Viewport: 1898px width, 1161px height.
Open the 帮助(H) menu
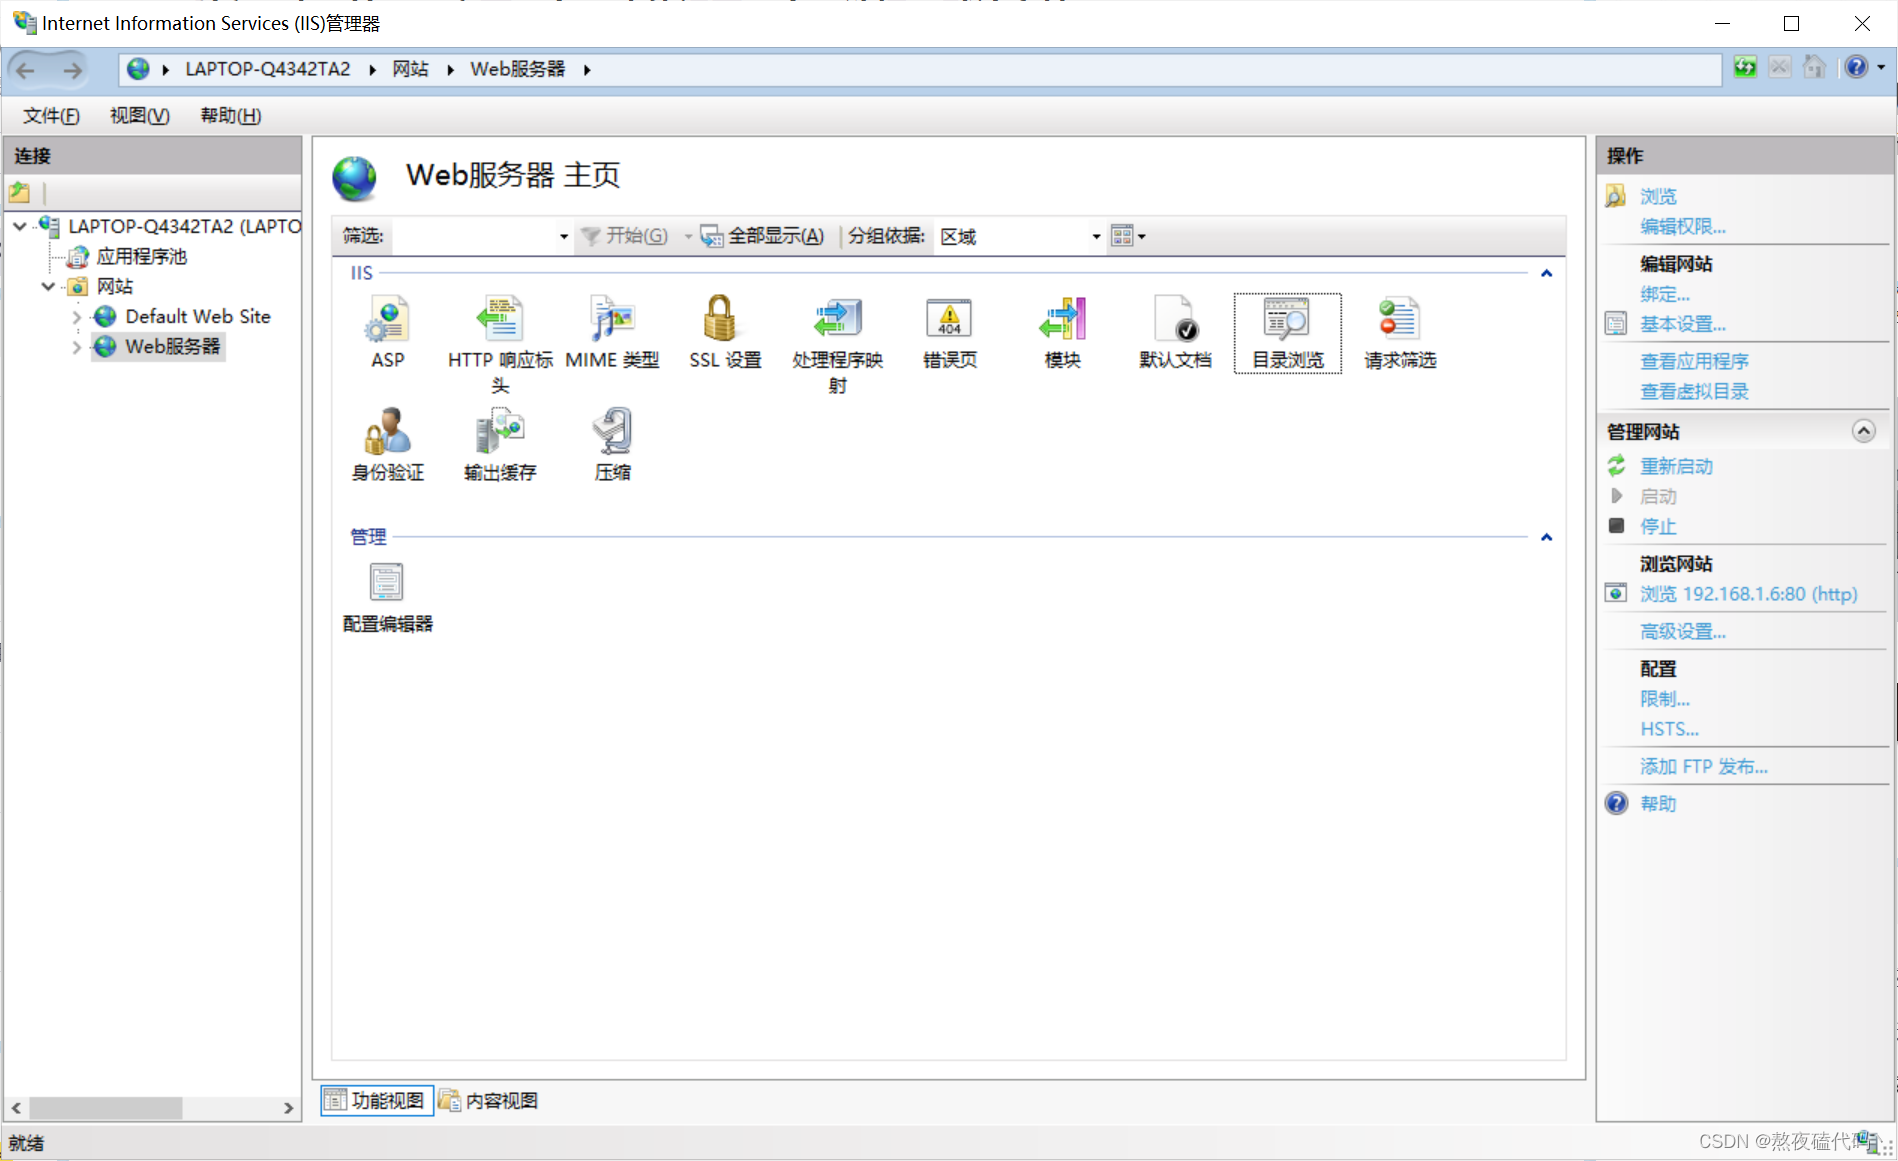pyautogui.click(x=231, y=116)
